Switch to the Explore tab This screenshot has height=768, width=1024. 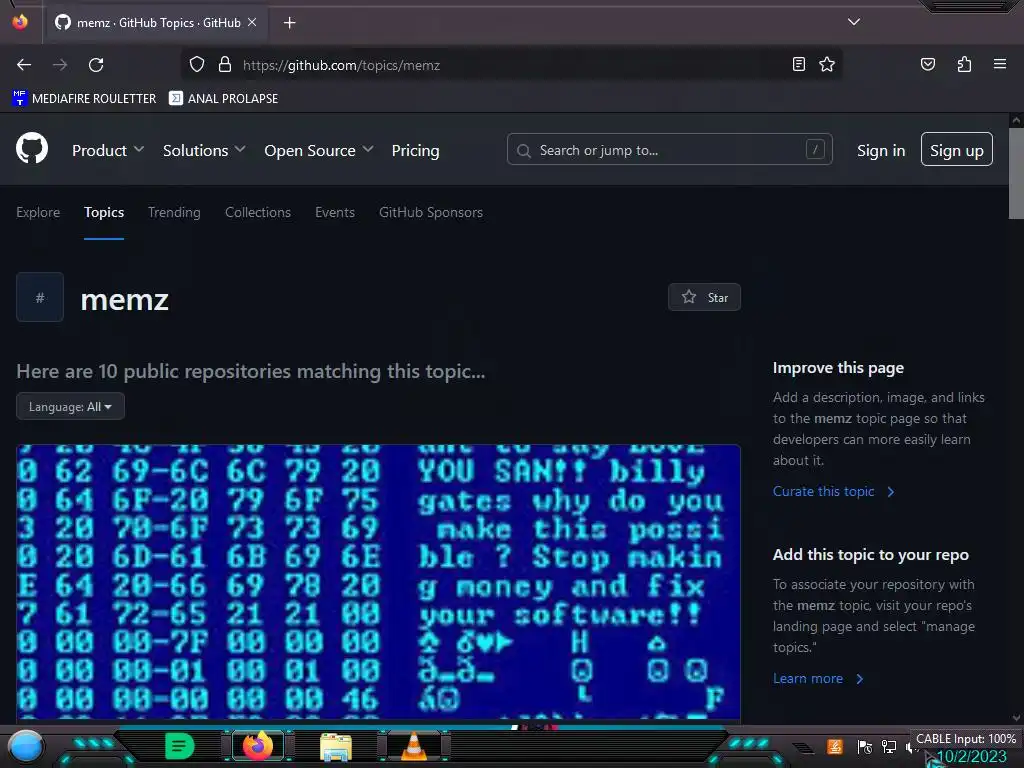click(38, 212)
